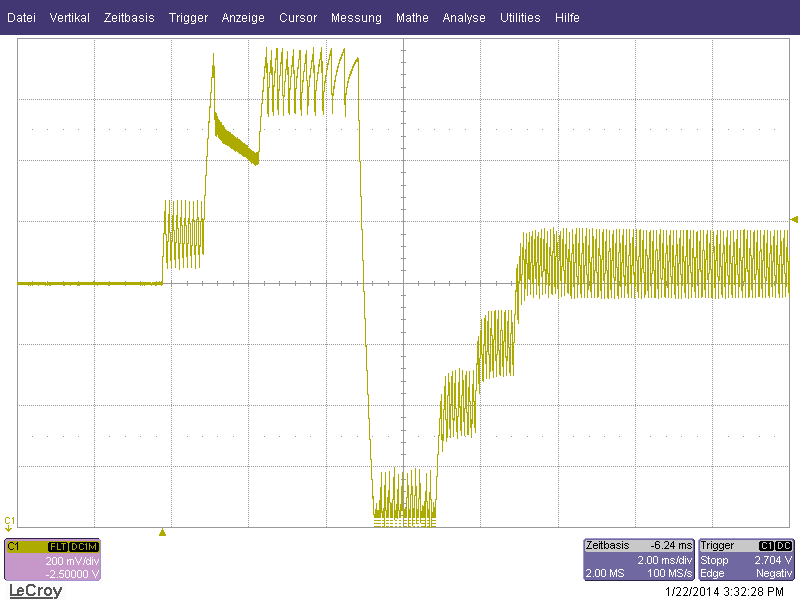Click the DC1M coupling badge
The image size is (800, 600).
84,546
